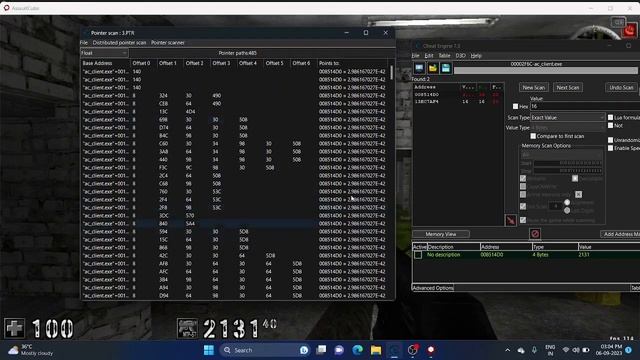Toggle the Fast Scan checkbox
The height and width of the screenshot is (360, 640).
523,207
